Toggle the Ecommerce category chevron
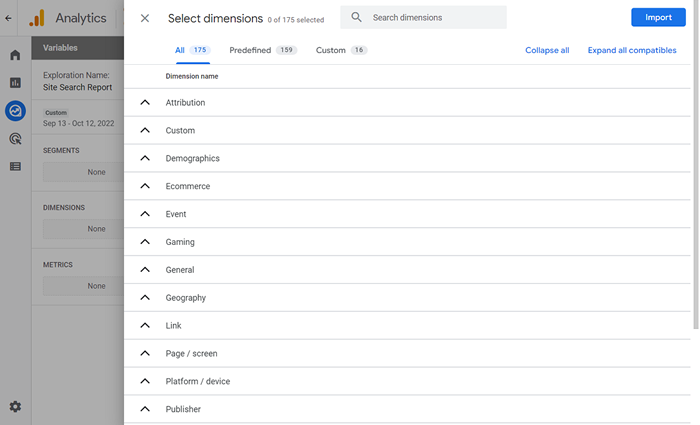 145,186
